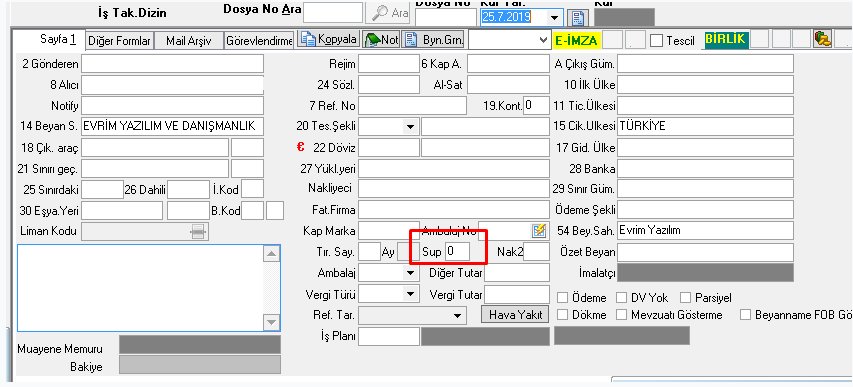Toggle the Tescil checkbox
Screen dimensions: 853x387
pyautogui.click(x=657, y=41)
